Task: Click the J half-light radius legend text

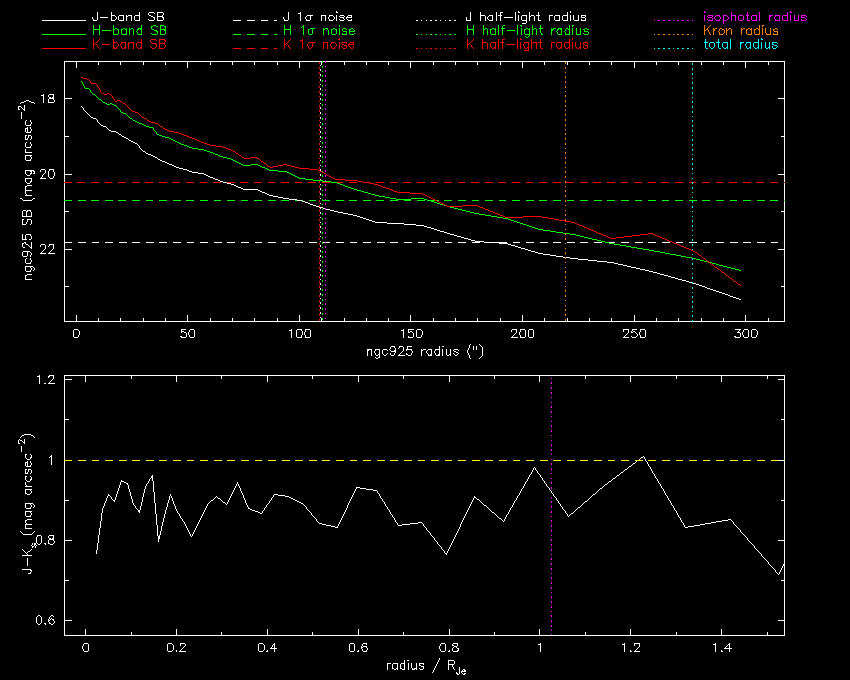Action: tap(527, 18)
